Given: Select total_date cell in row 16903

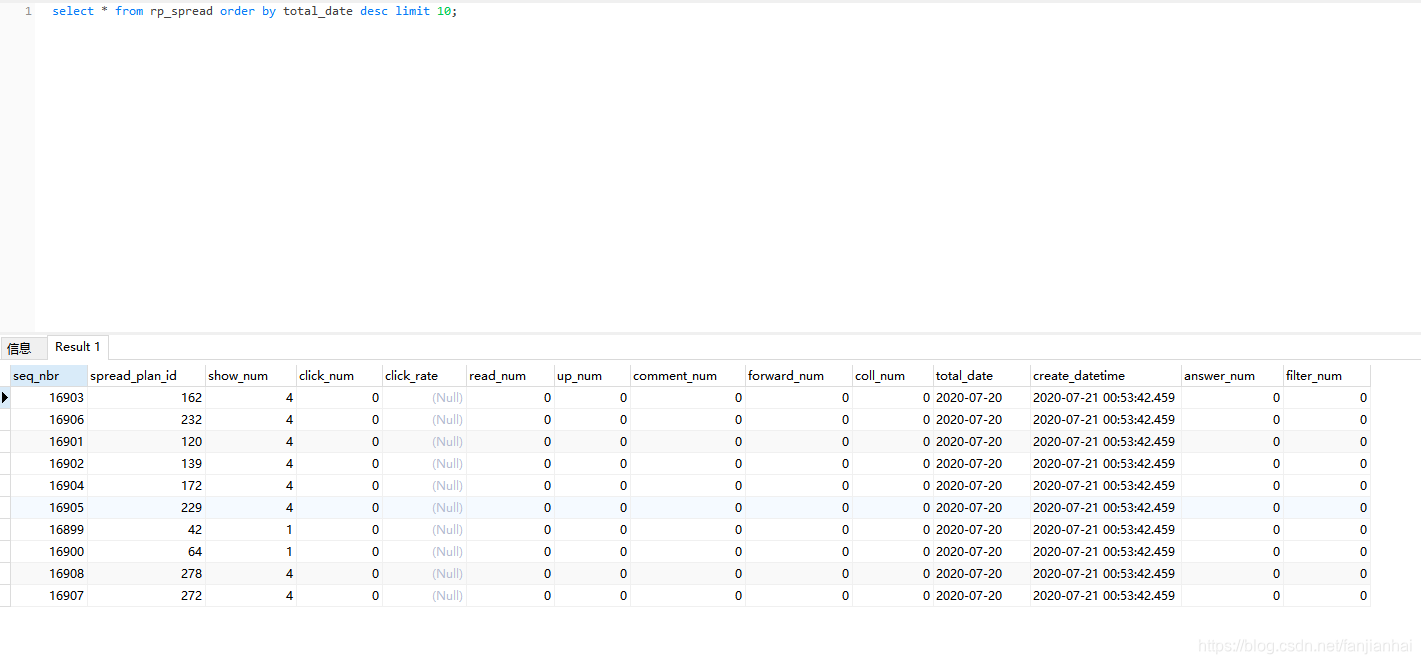Looking at the screenshot, I should tap(982, 398).
